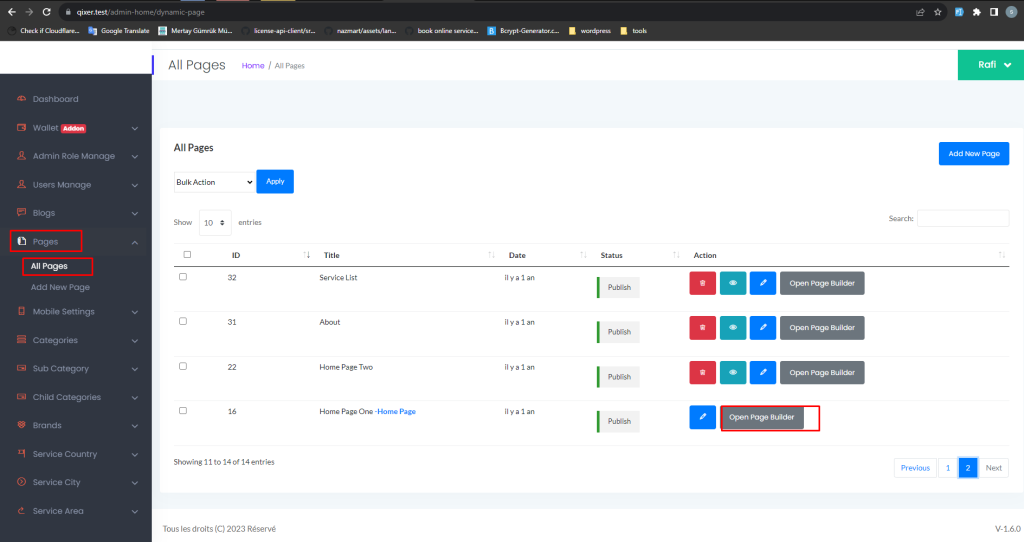Open Add New Page submenu item

(60, 287)
